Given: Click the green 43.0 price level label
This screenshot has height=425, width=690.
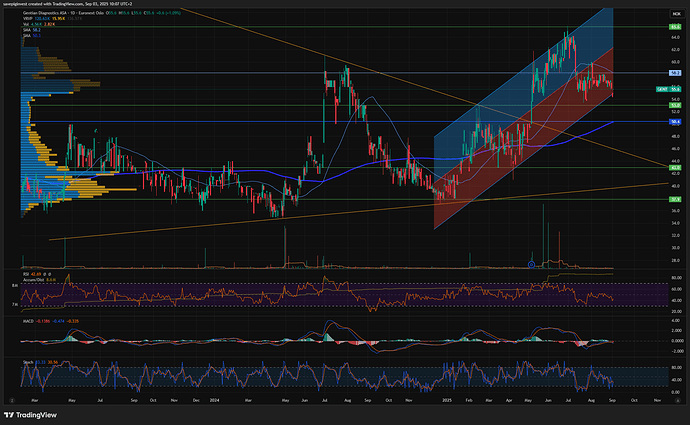Looking at the screenshot, I should [675, 168].
